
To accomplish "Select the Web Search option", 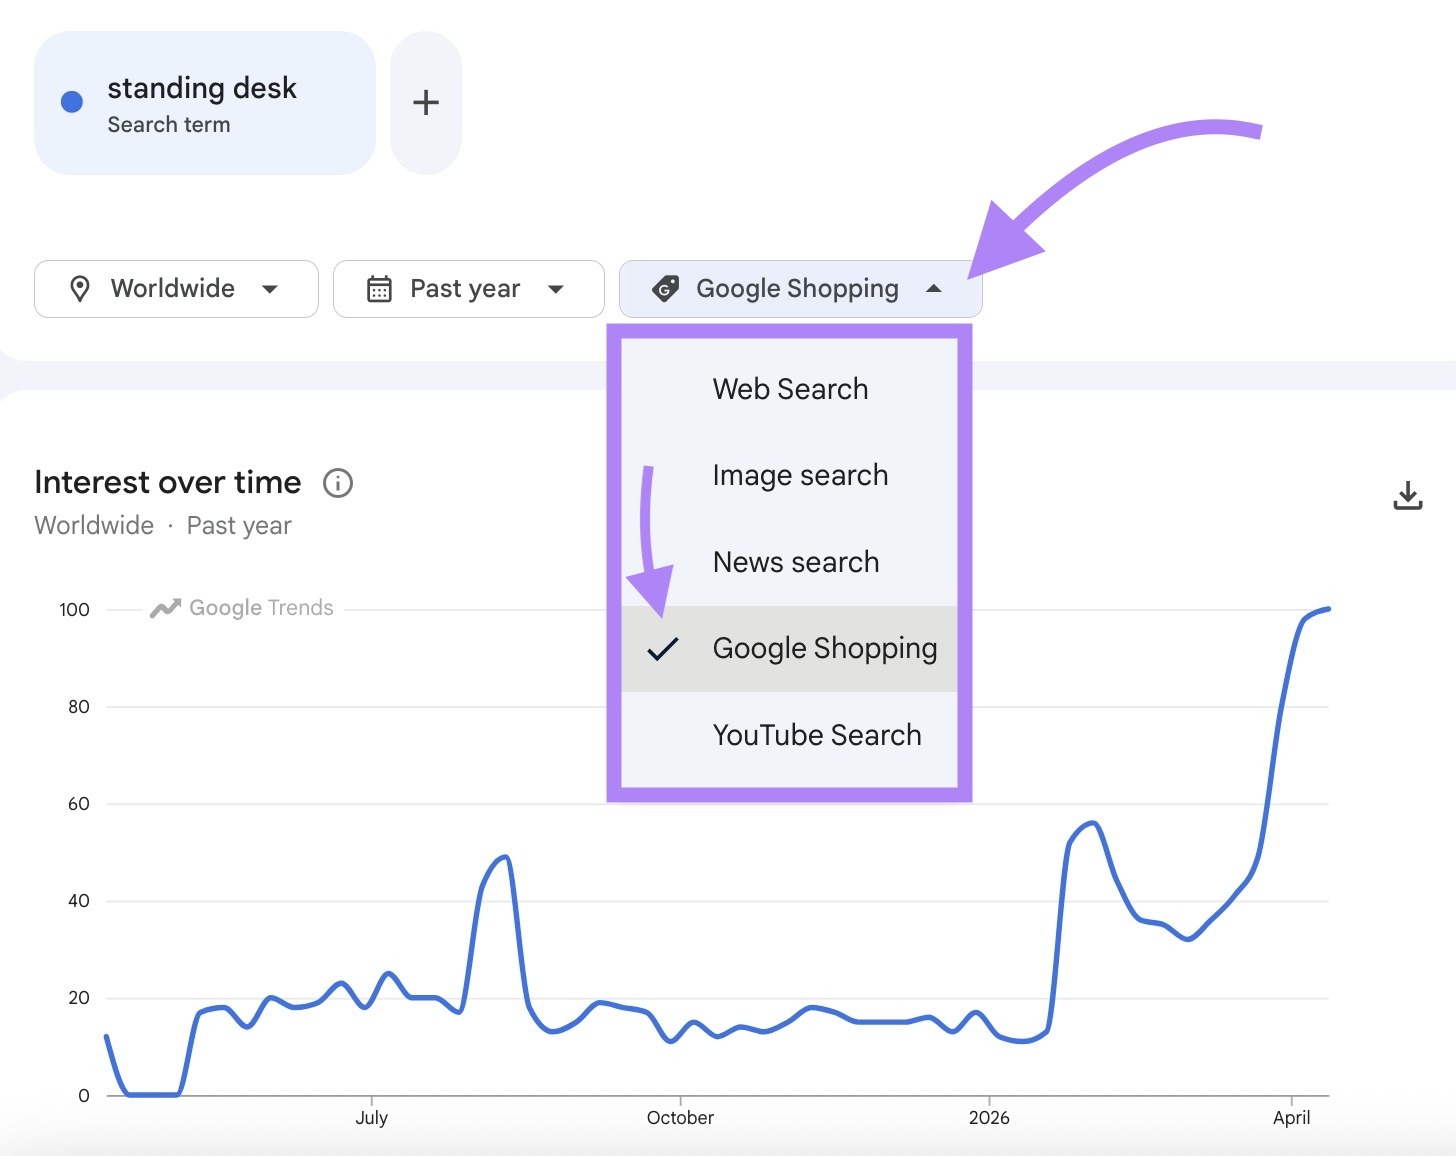I will [789, 389].
